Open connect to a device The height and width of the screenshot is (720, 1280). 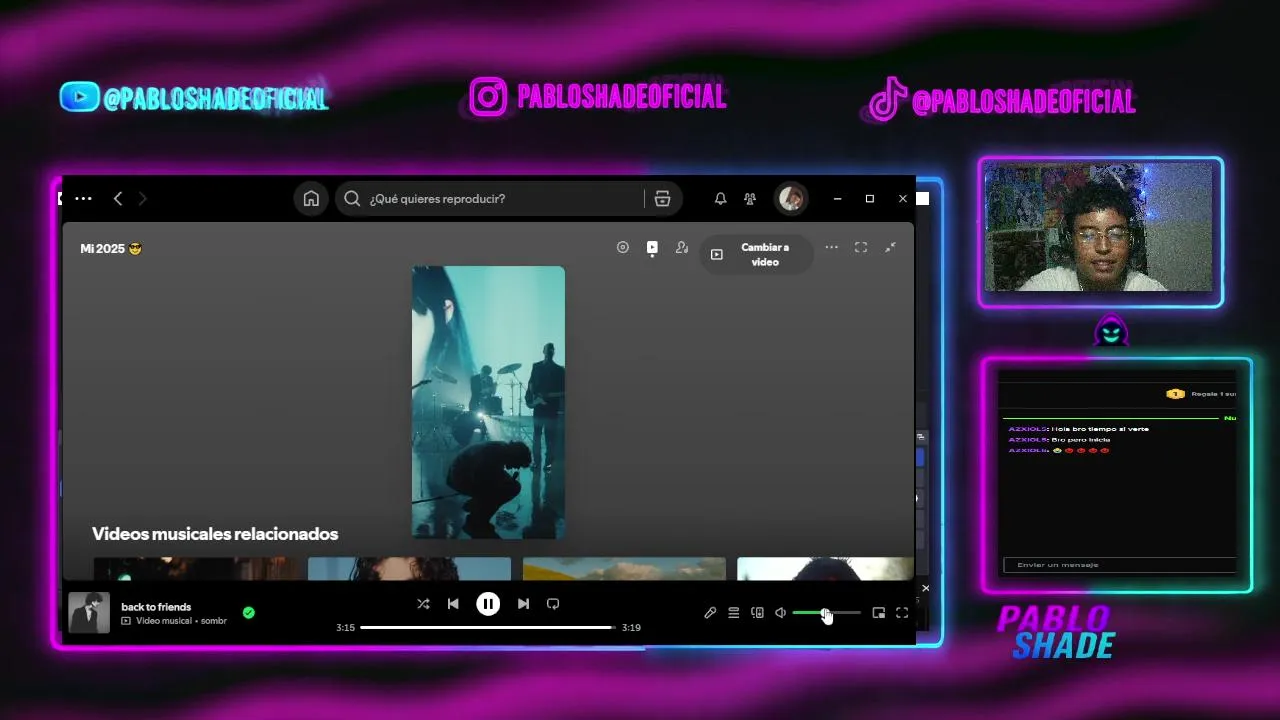point(757,613)
